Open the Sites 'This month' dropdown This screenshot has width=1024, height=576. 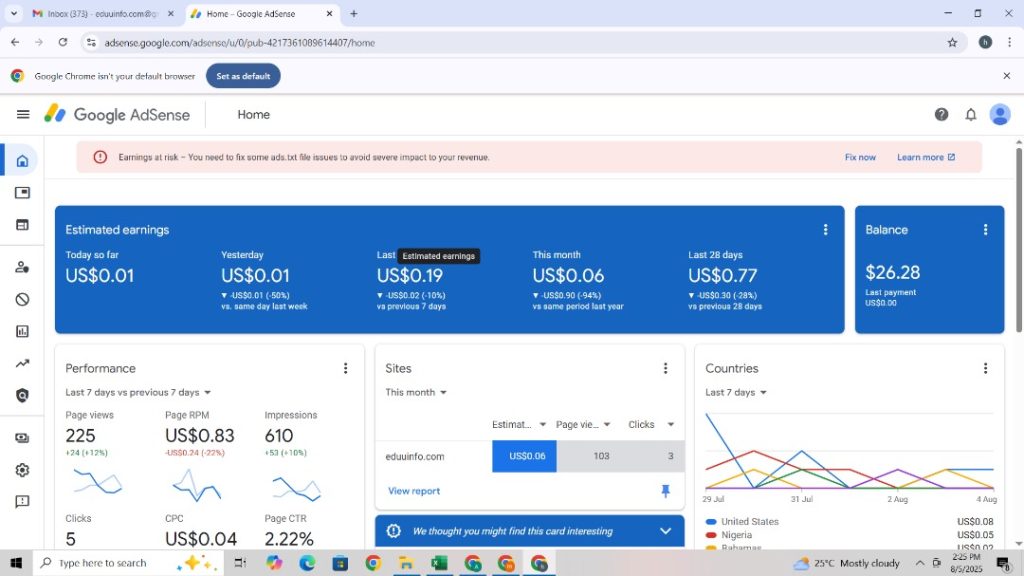pyautogui.click(x=416, y=393)
